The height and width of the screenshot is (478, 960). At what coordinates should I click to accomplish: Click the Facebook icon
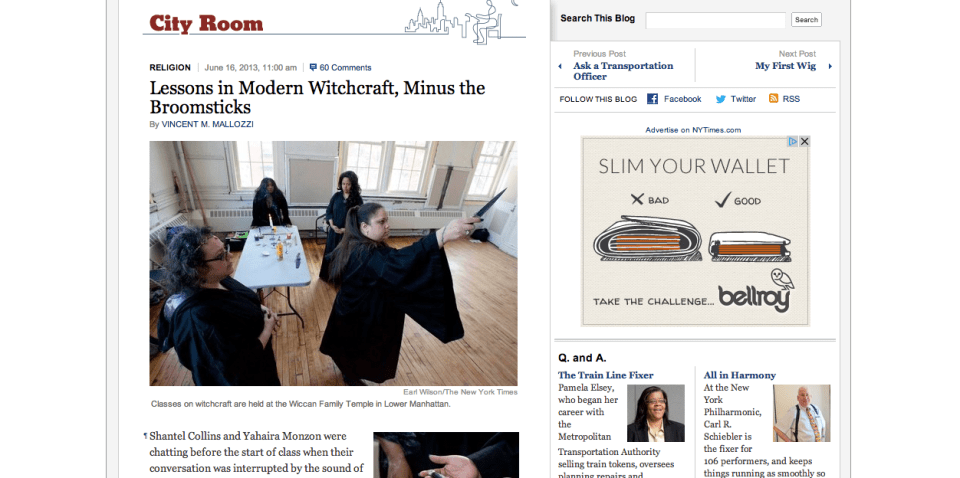(653, 99)
